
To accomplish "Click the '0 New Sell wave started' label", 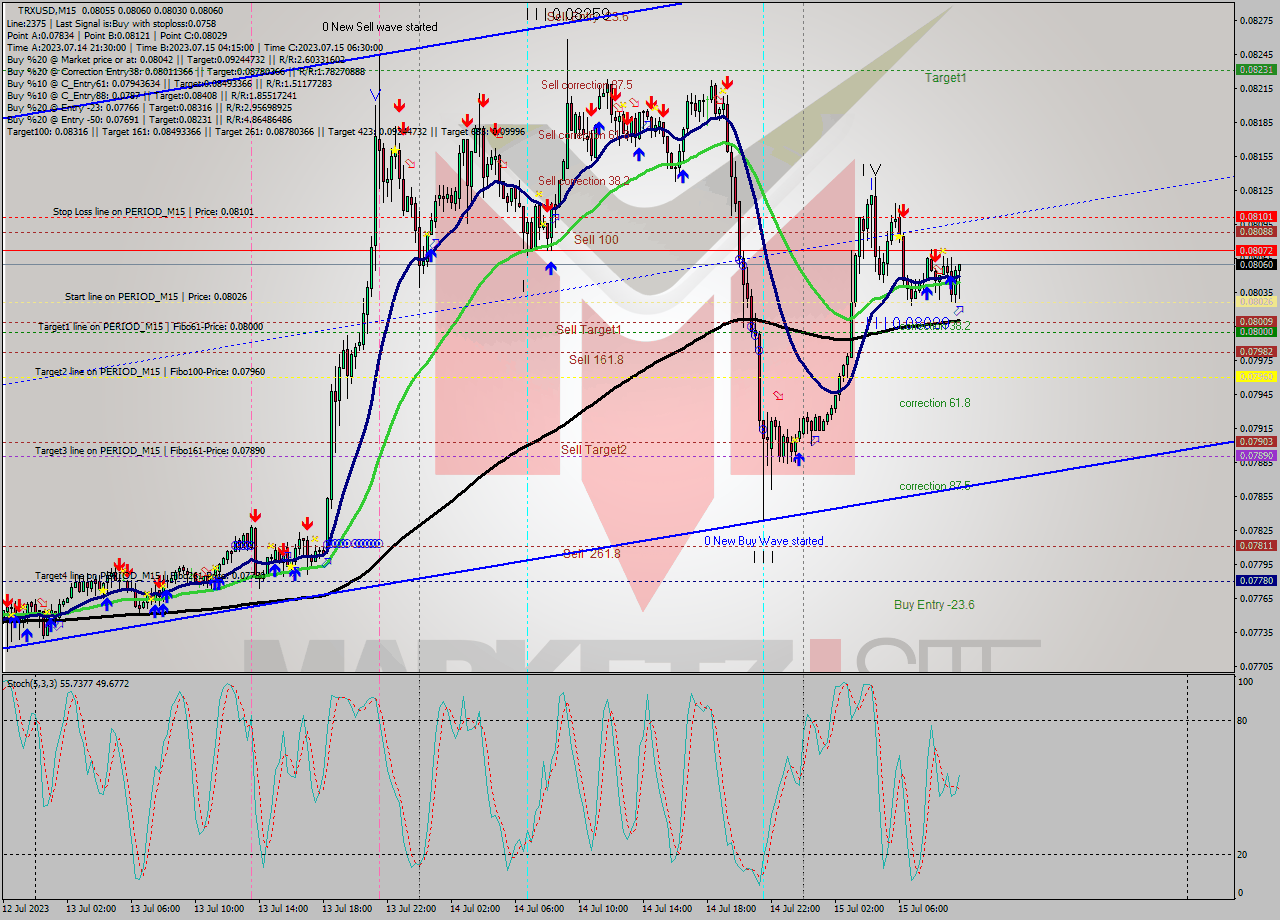I will [380, 27].
